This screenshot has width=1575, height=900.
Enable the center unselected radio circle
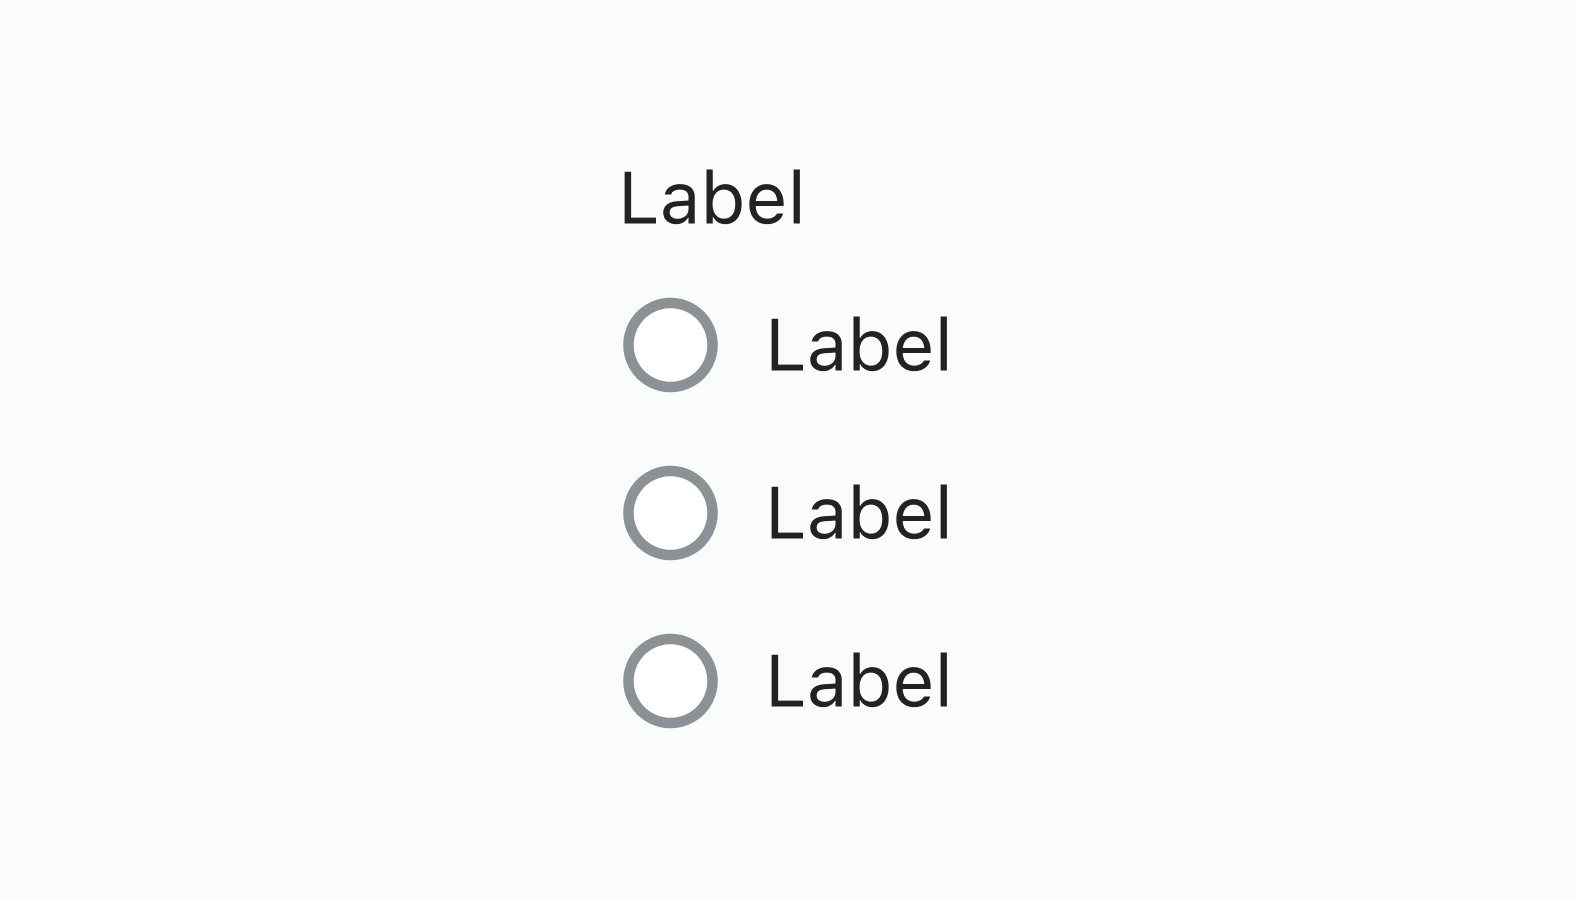pos(670,513)
